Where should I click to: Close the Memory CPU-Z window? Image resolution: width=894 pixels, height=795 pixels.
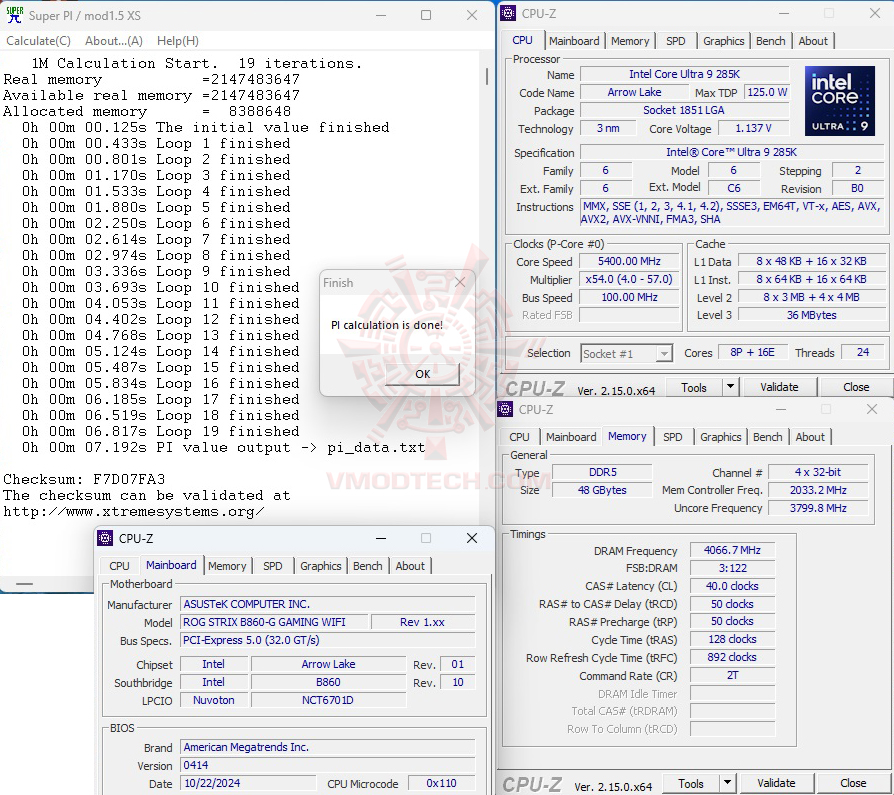tap(871, 409)
